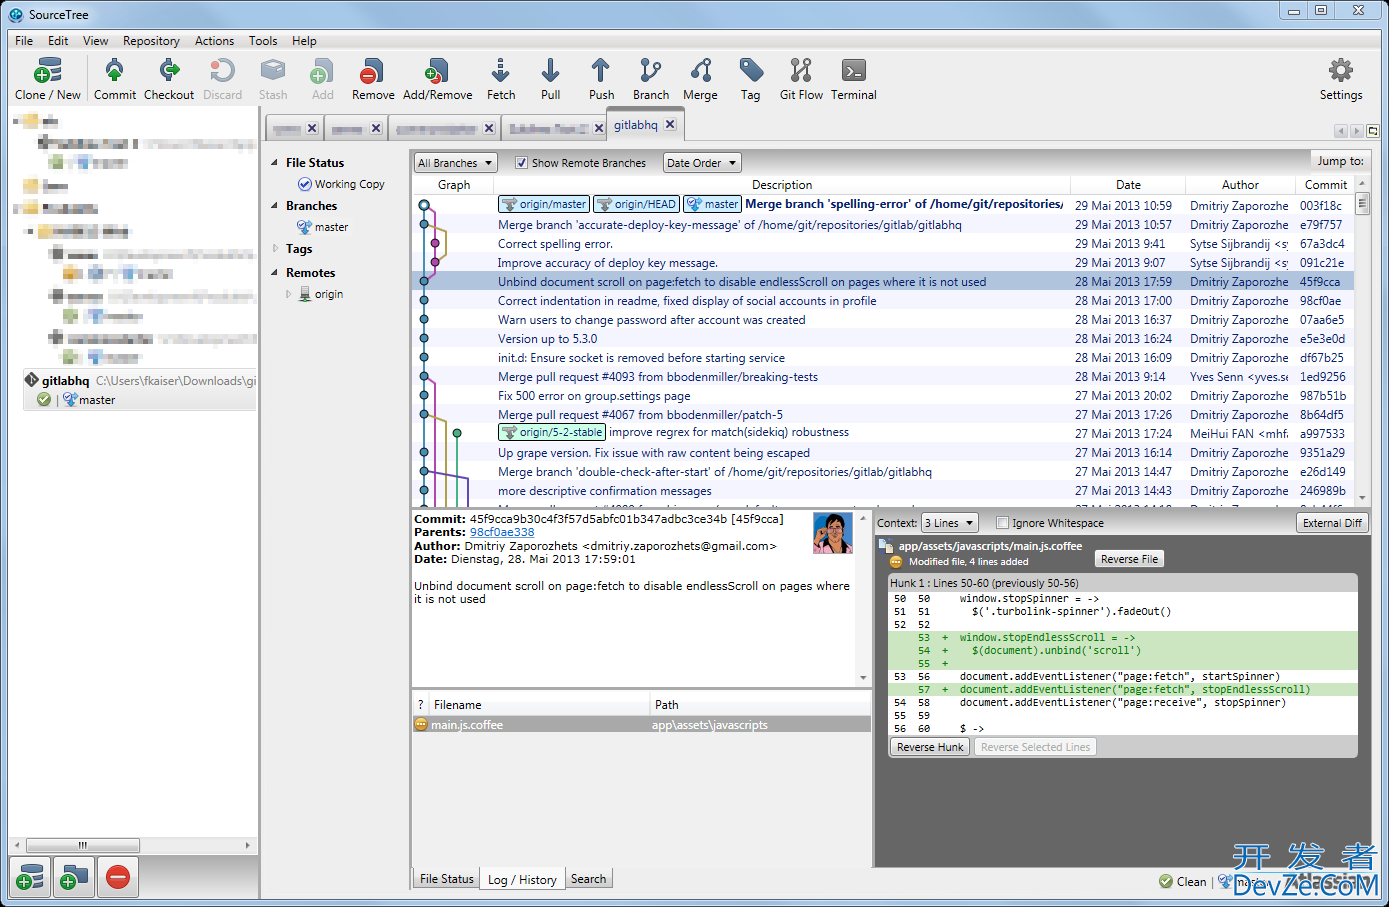Expand the origin remote node
The width and height of the screenshot is (1389, 907).
coord(289,294)
